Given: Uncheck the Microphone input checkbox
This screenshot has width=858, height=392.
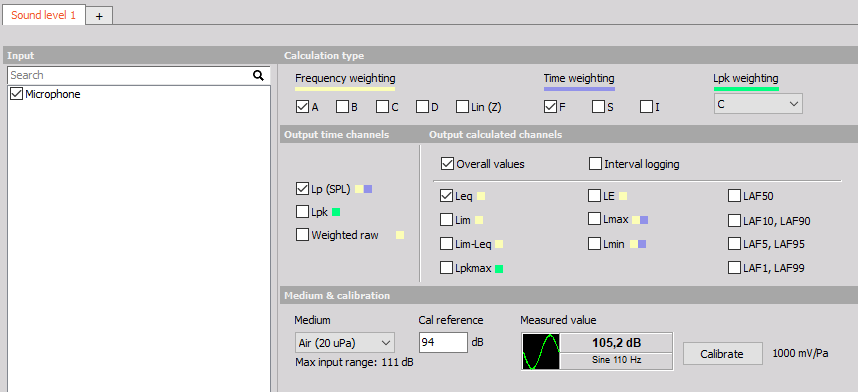Looking at the screenshot, I should coord(16,94).
